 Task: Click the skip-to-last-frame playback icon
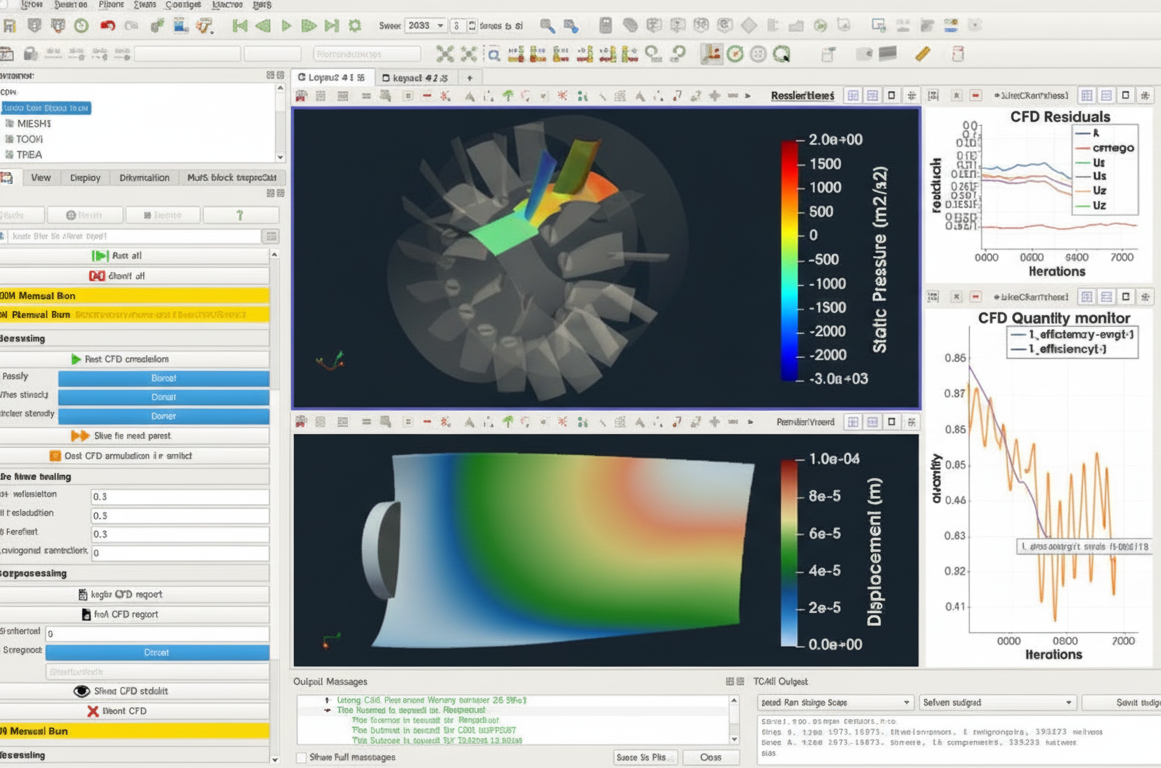click(331, 25)
